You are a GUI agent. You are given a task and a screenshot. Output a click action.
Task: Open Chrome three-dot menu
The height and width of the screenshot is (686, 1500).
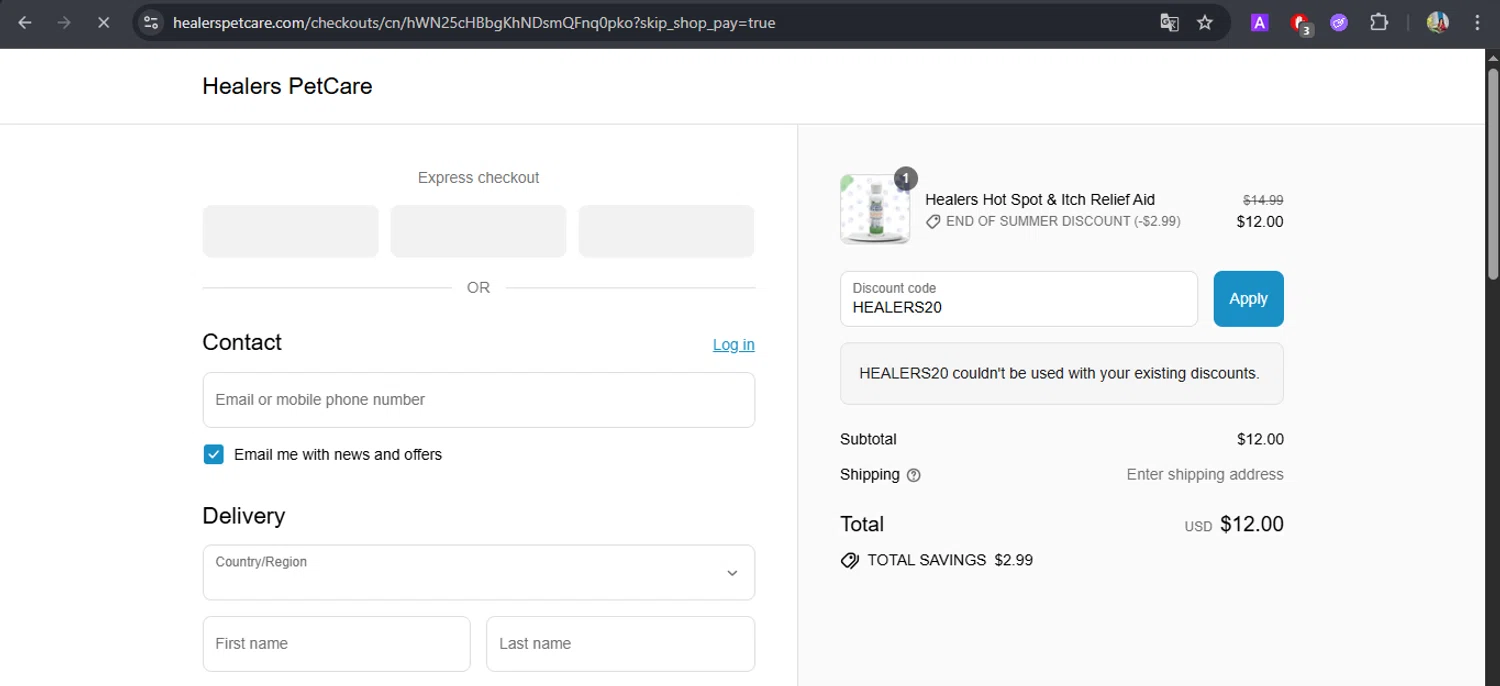point(1477,22)
